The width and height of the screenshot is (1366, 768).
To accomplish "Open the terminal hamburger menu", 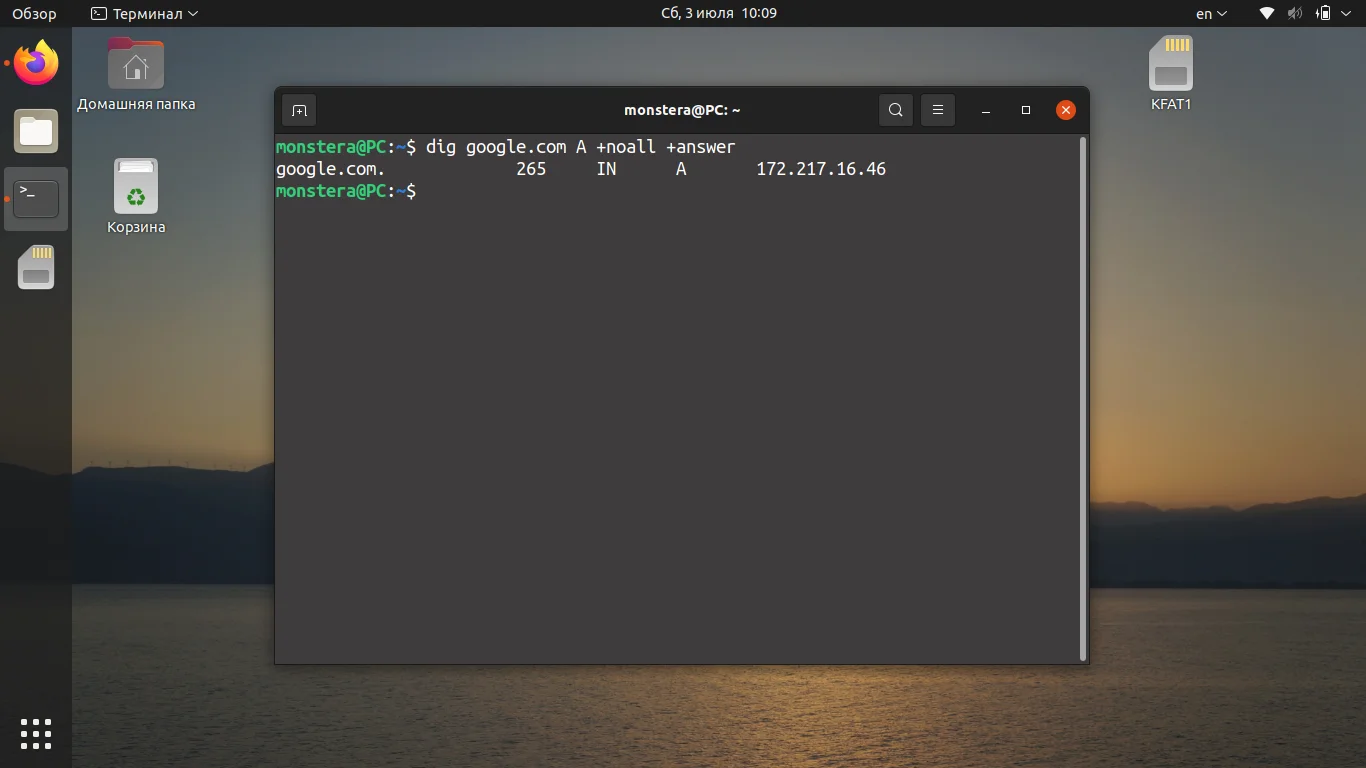I will coord(937,110).
